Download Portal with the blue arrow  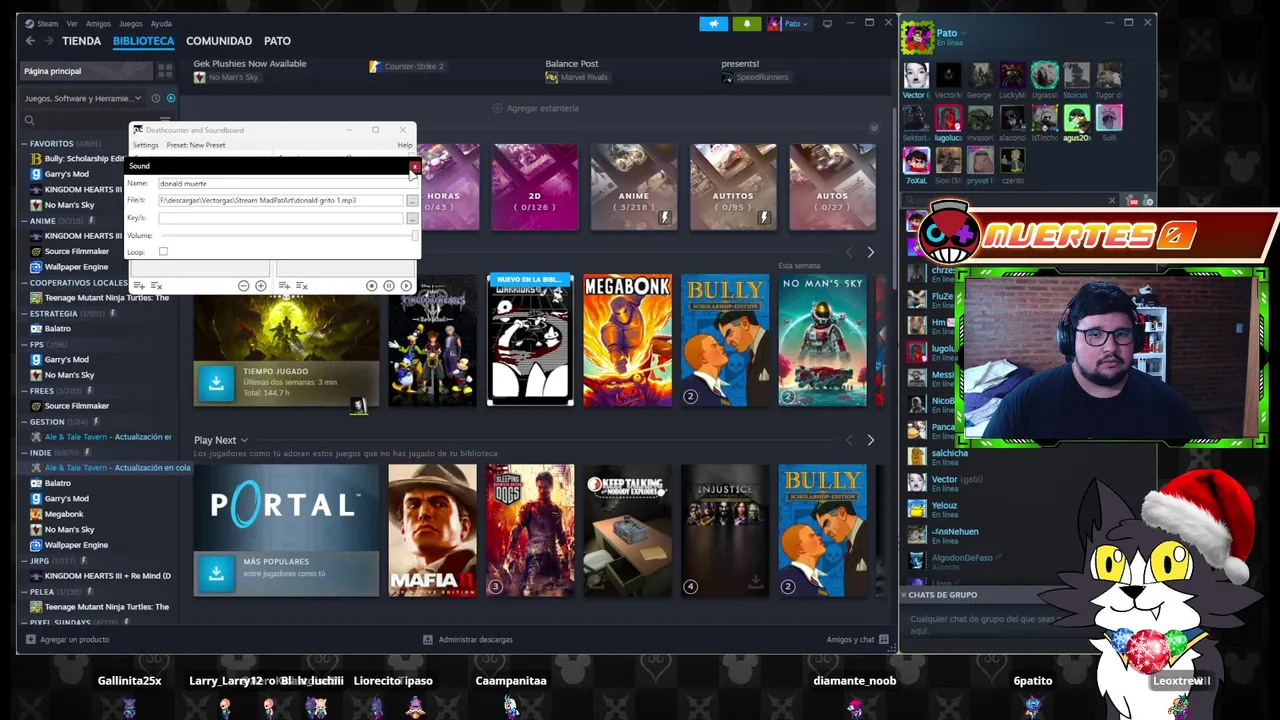click(216, 572)
